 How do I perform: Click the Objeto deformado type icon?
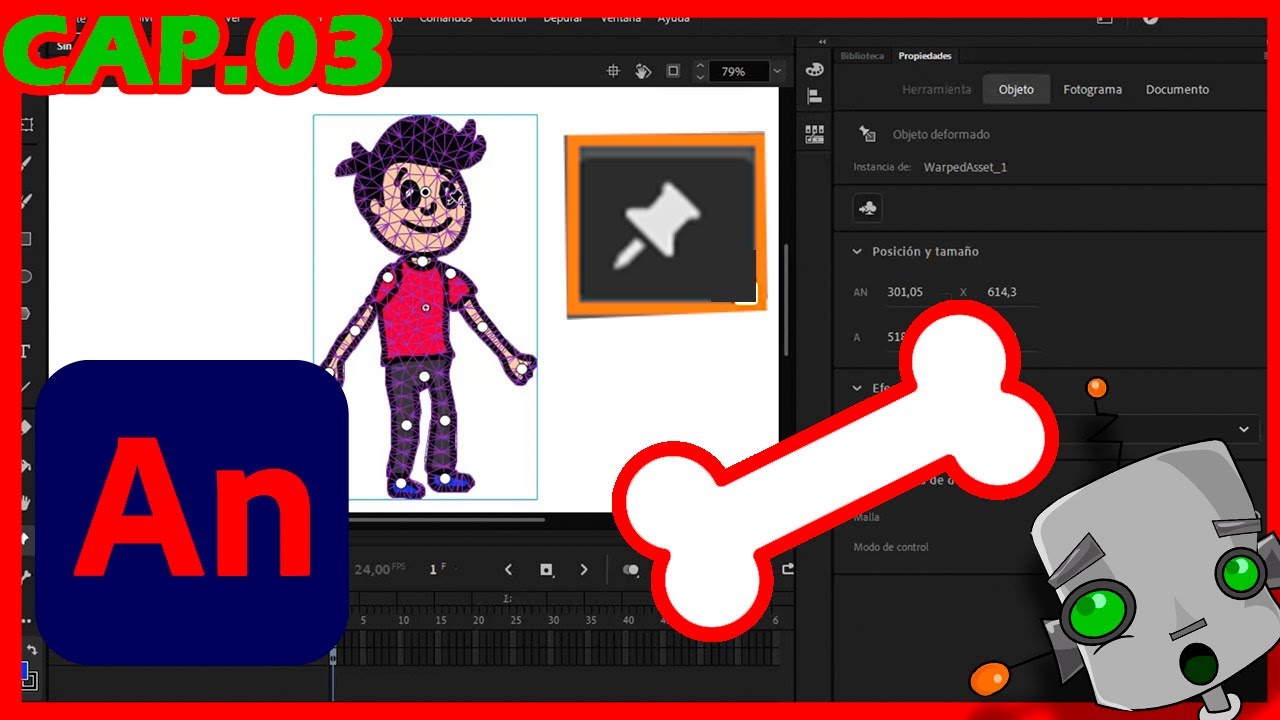pos(868,134)
